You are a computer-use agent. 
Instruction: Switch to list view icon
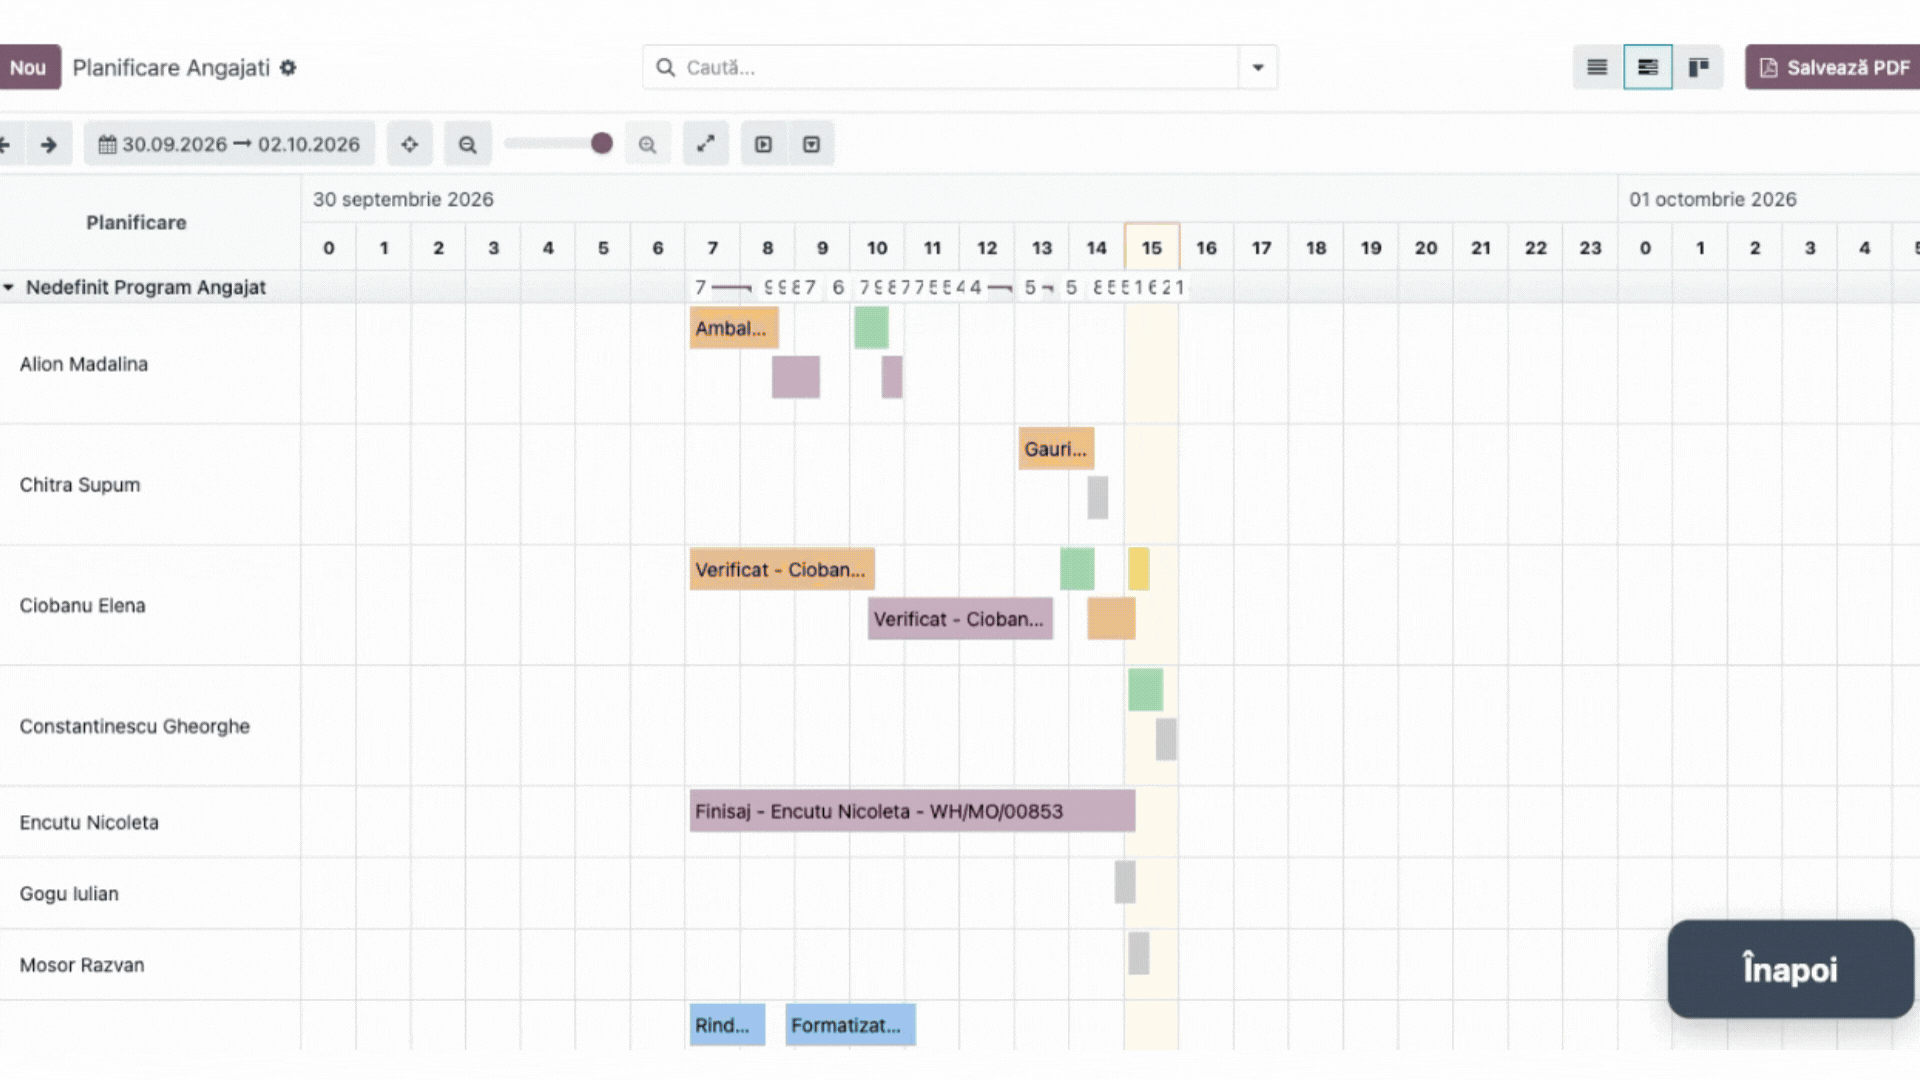(1597, 67)
